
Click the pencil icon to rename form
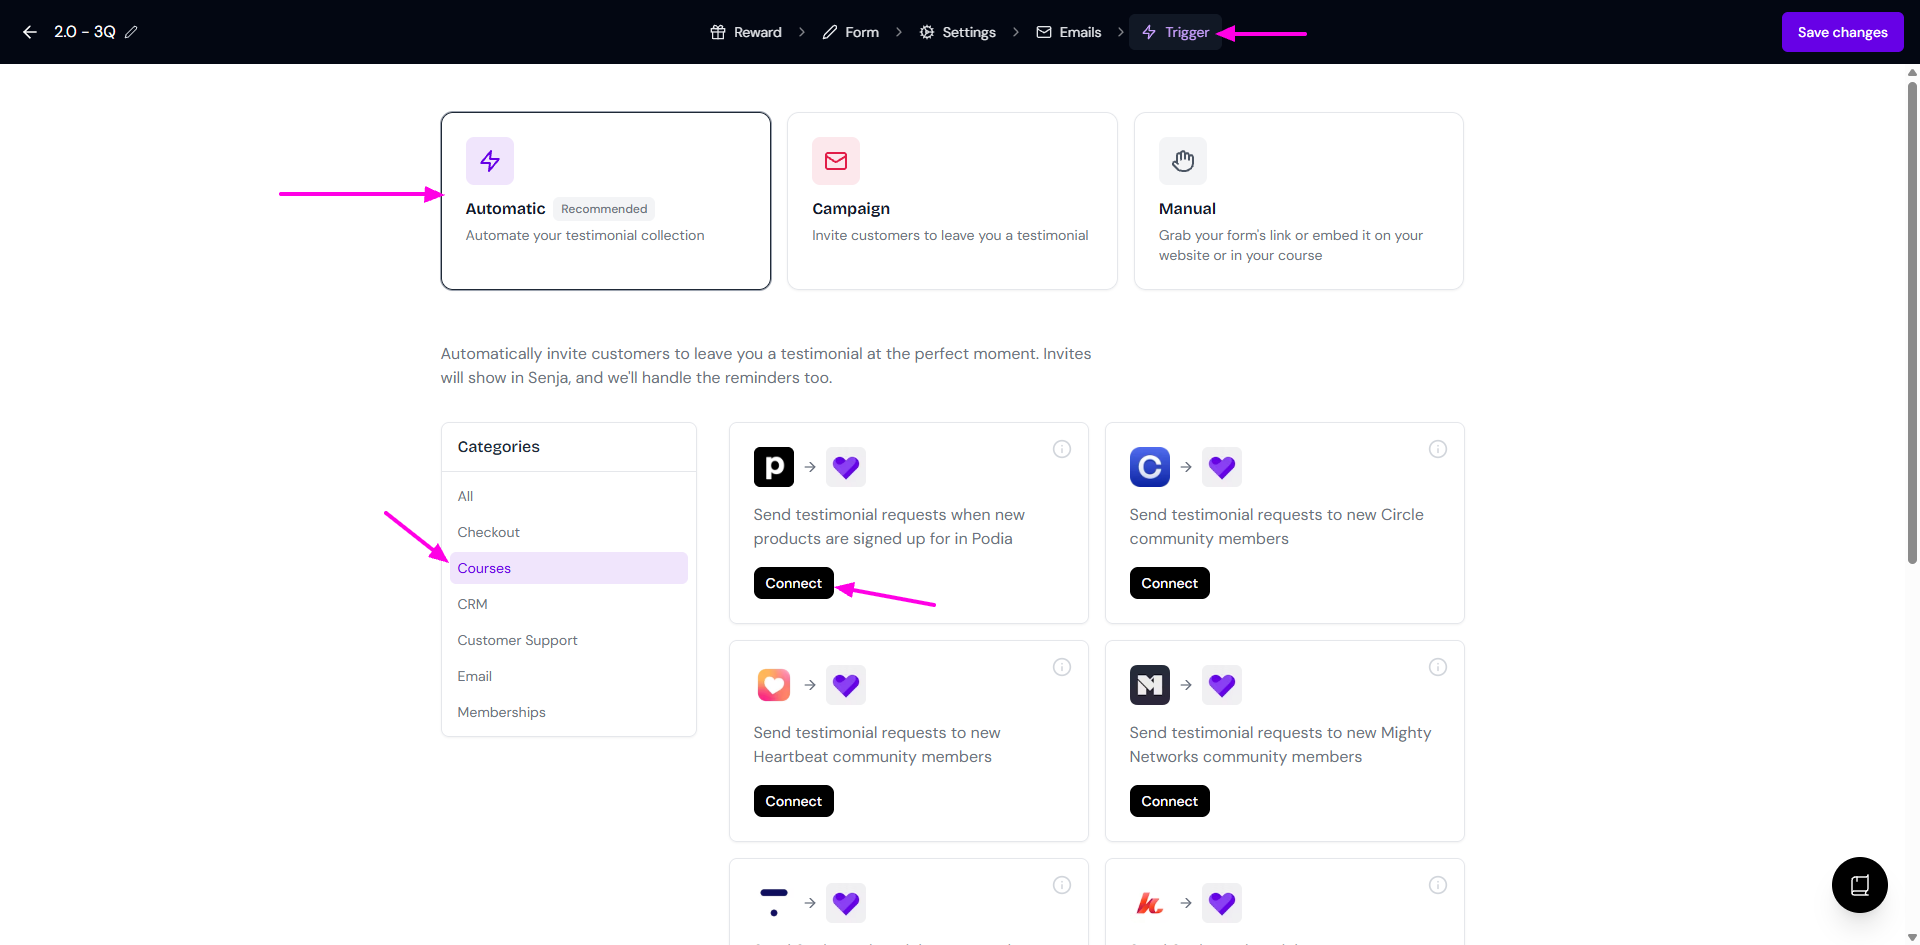131,32
